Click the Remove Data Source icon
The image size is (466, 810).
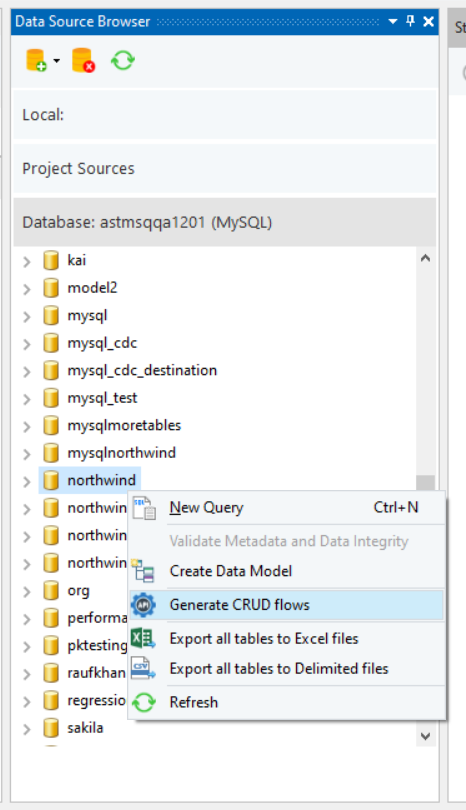click(x=83, y=60)
